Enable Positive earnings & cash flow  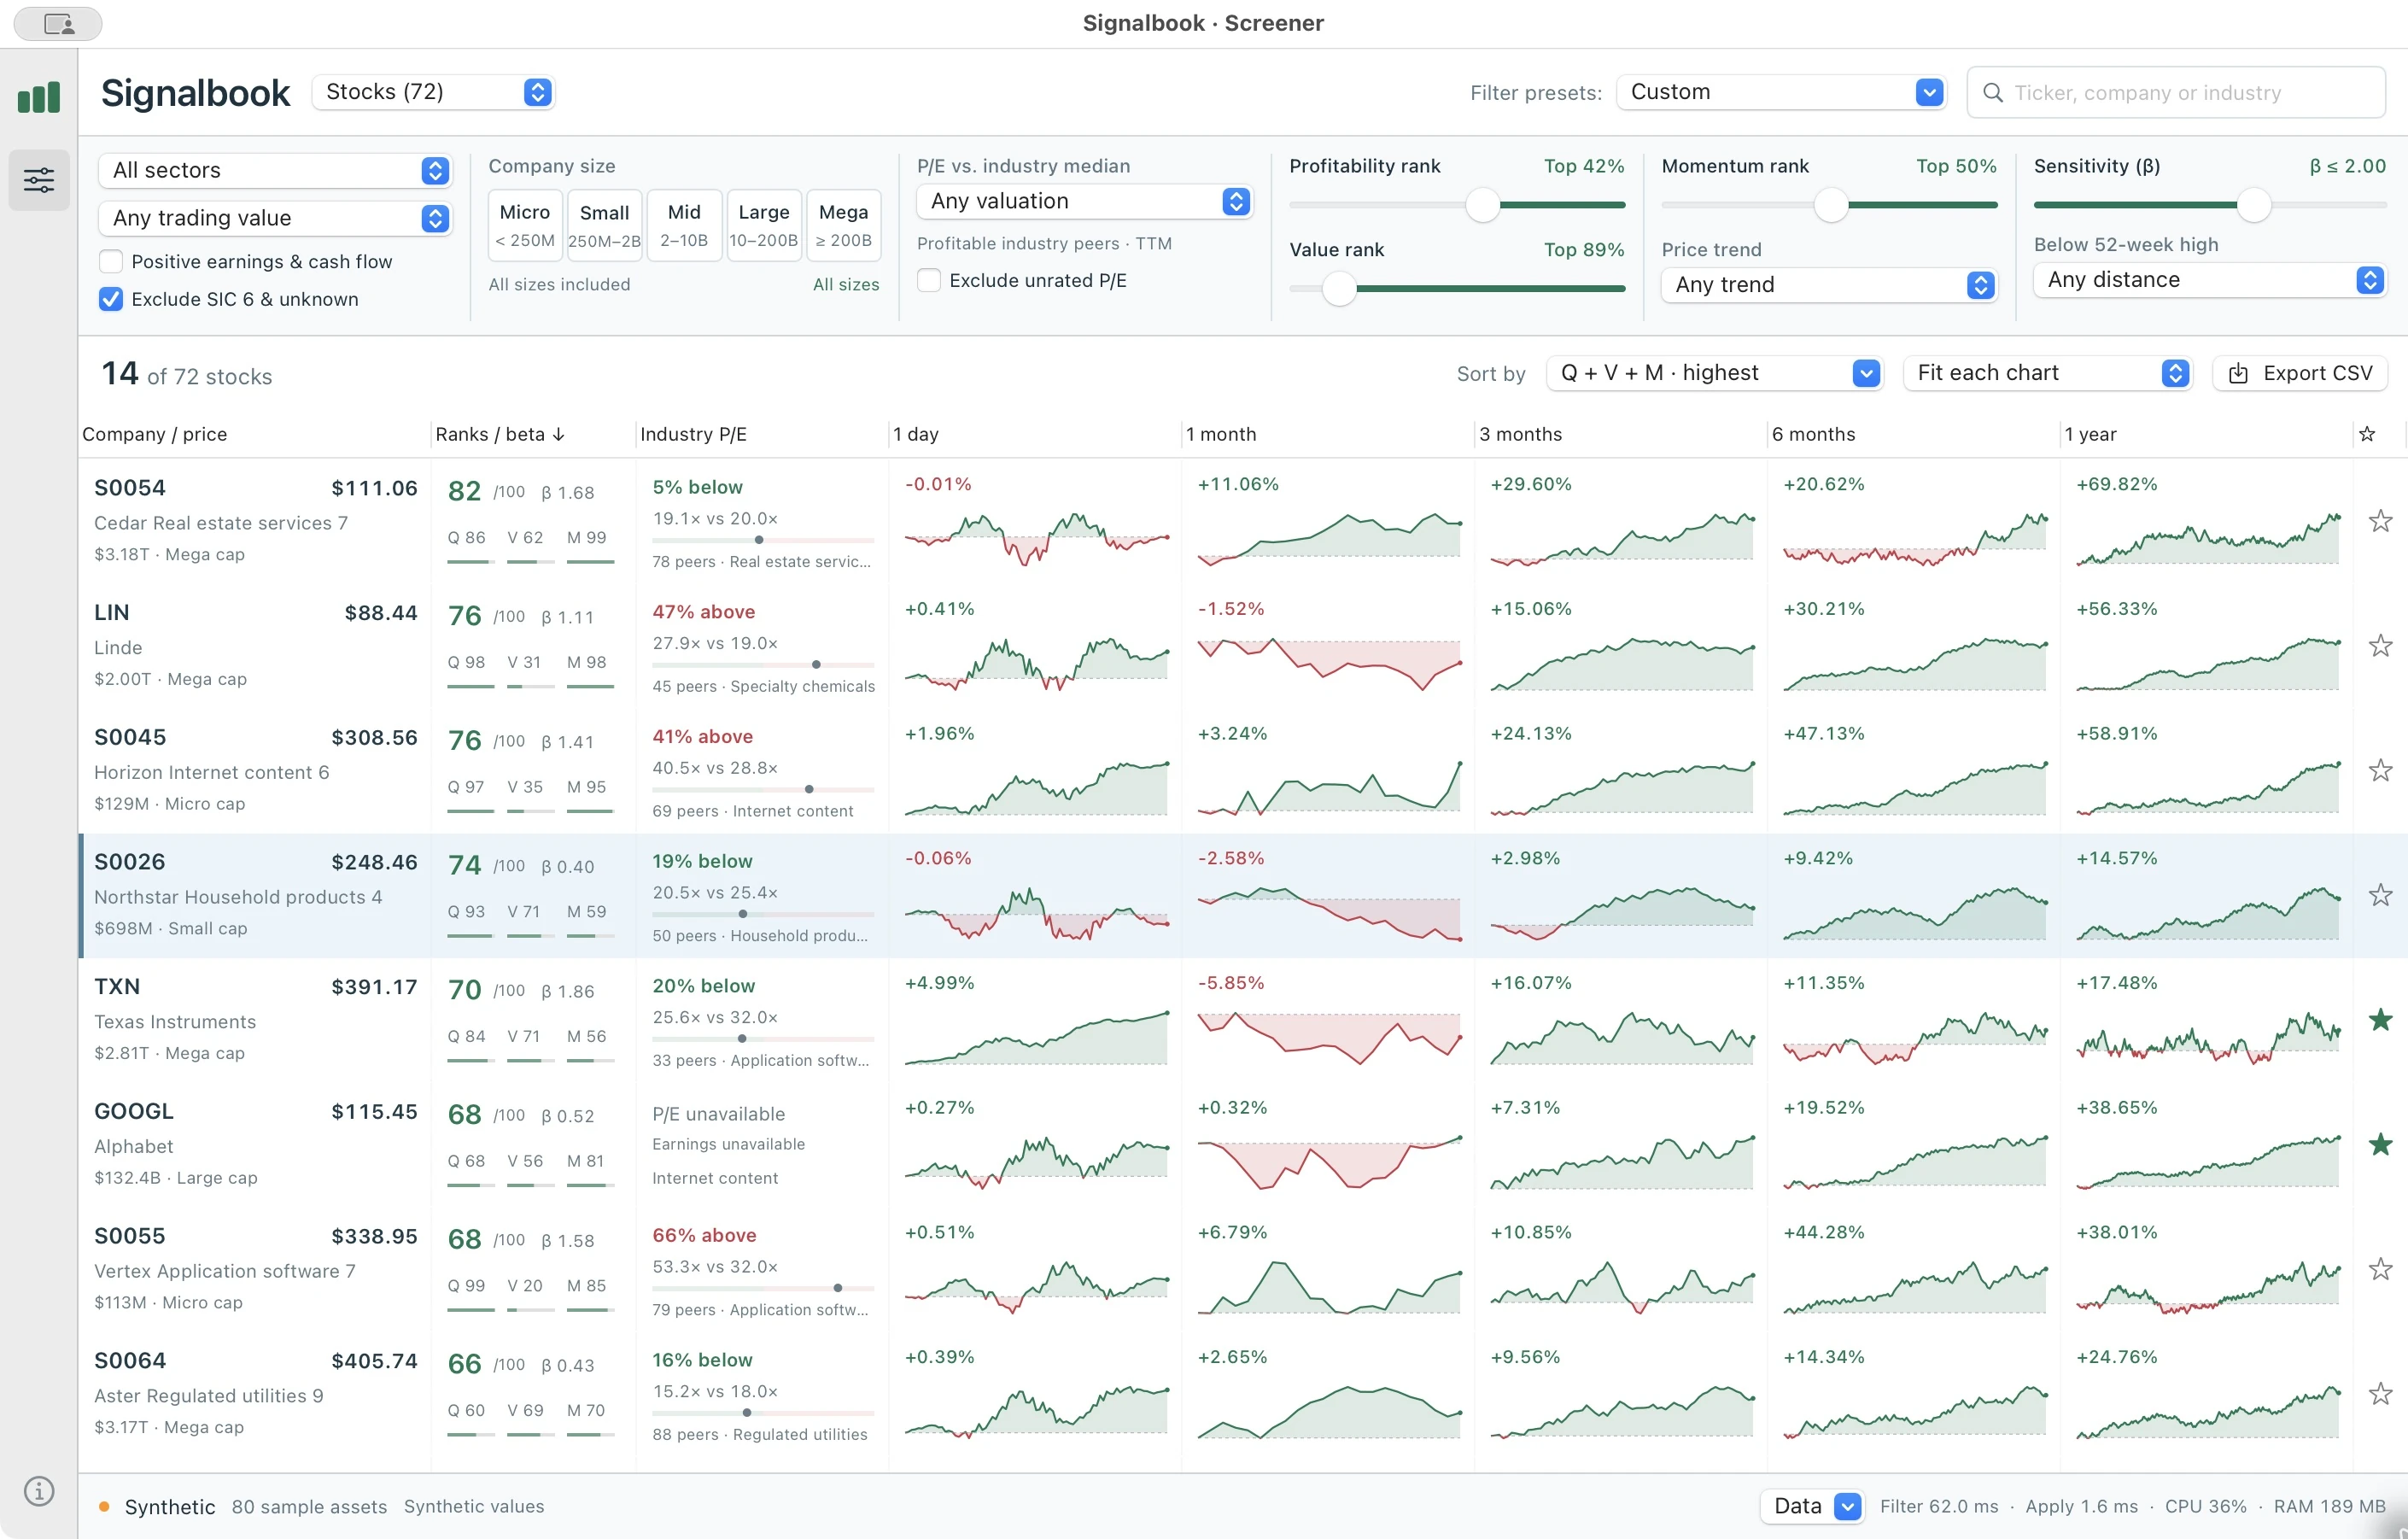pyautogui.click(x=111, y=262)
